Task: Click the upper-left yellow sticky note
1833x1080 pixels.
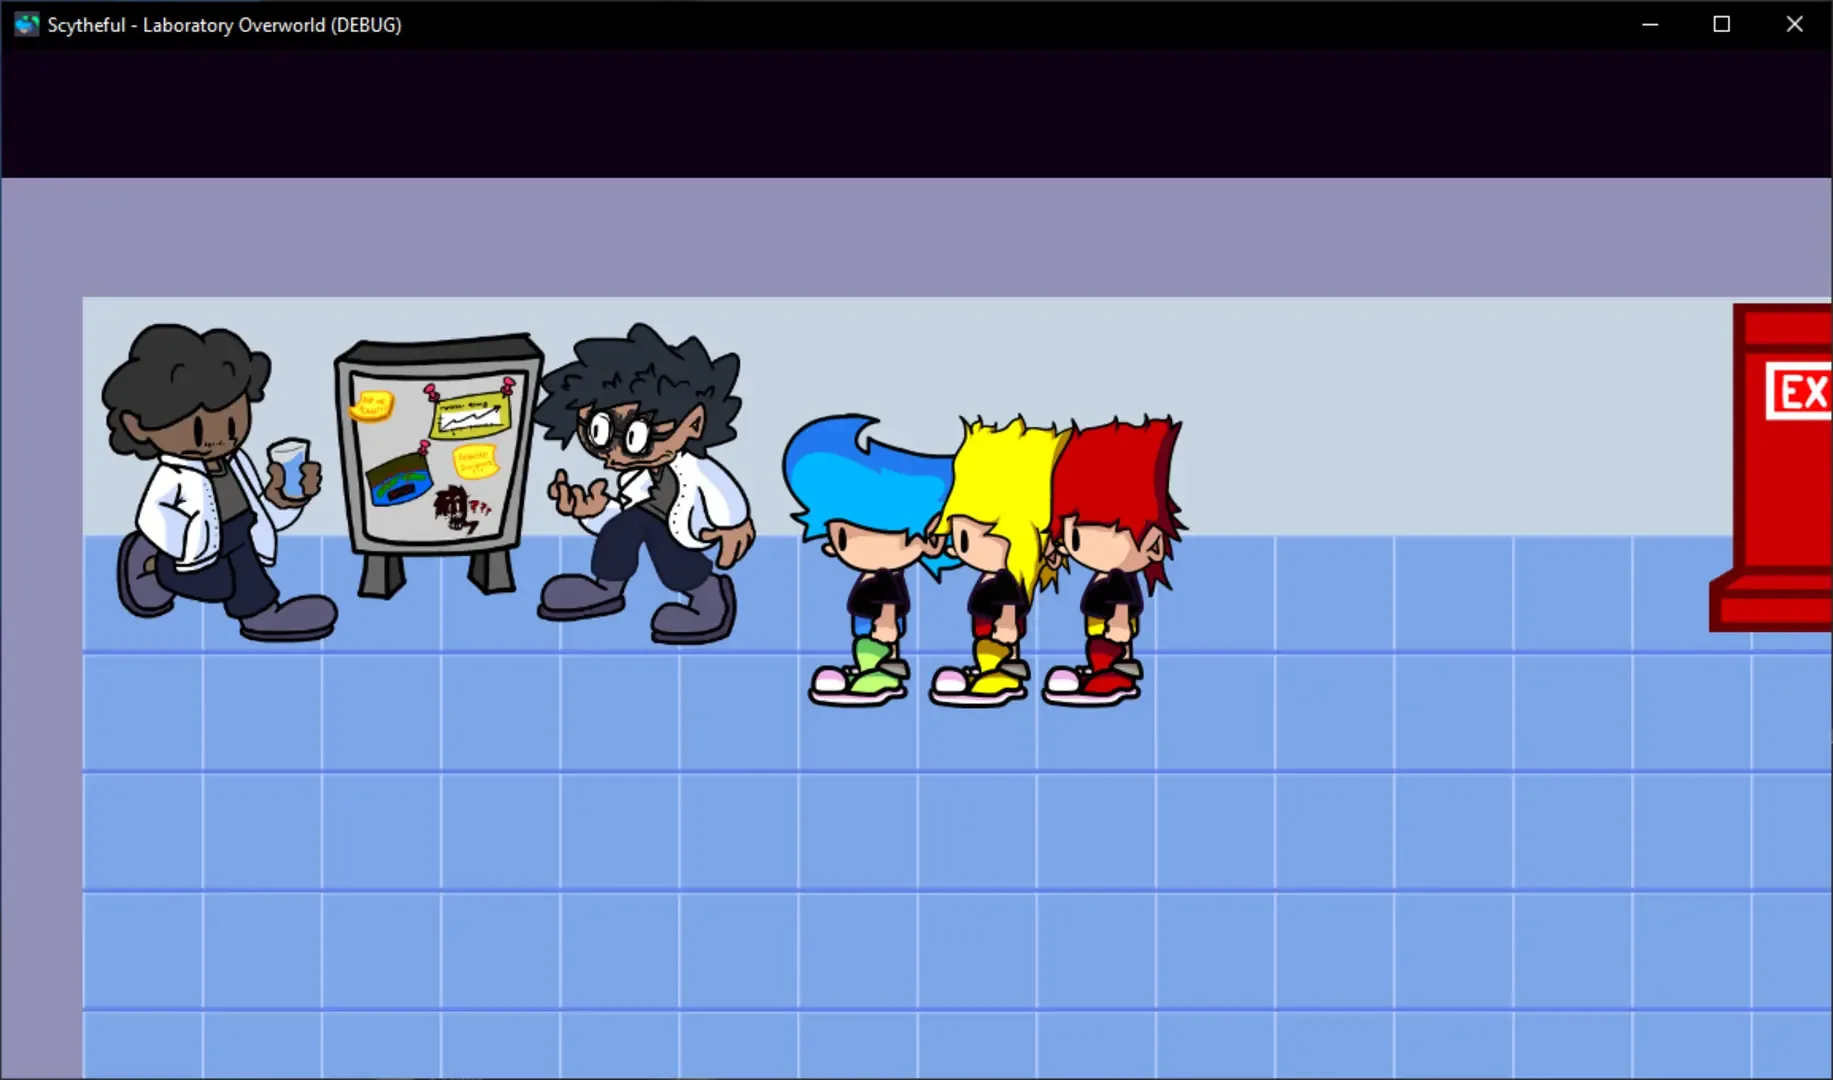Action: point(370,405)
